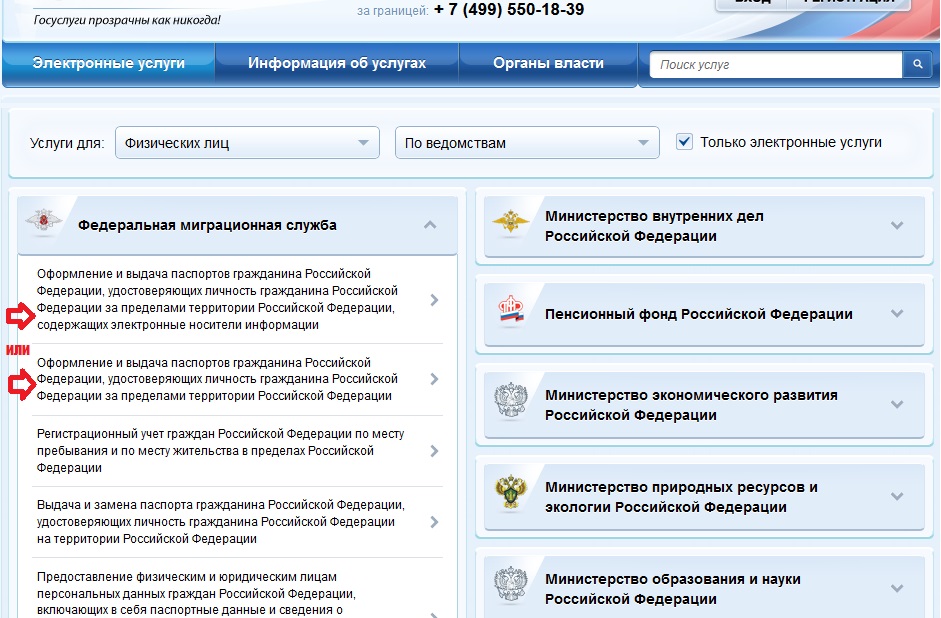Viewport: 941px width, 618px height.
Task: Uncheck Только электронные услуги checkbox
Action: tap(684, 142)
